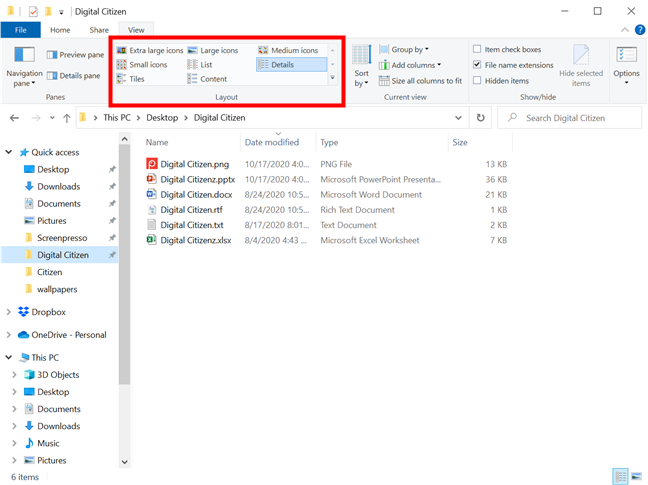Click the Large thumbnails status bar icon
Viewport: 648px width, 485px height.
636,476
